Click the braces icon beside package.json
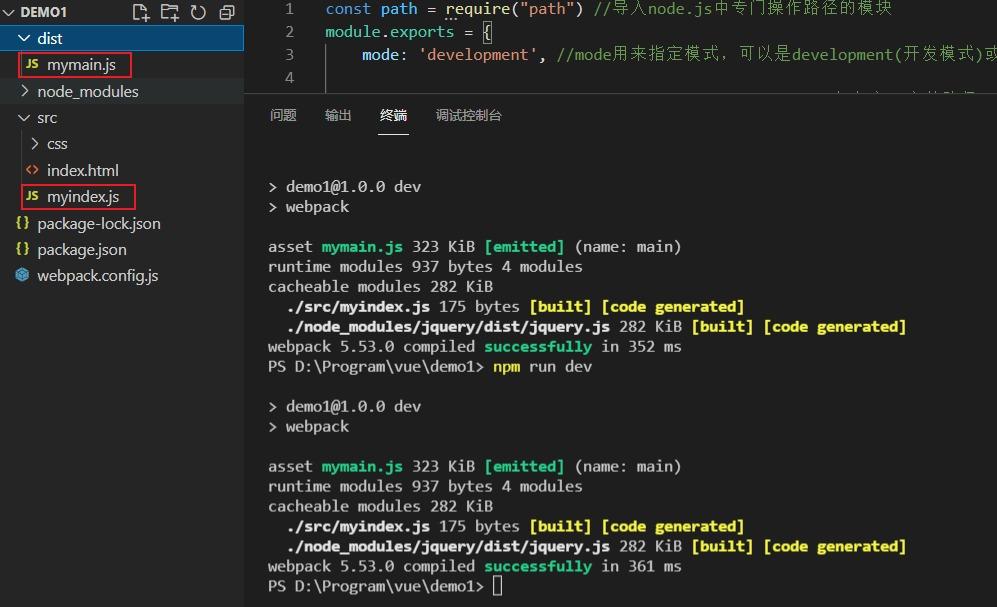997x607 pixels. (22, 249)
